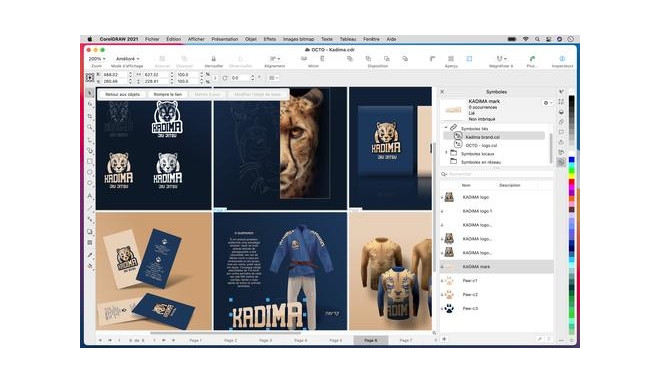Click the next page arrow in the page navigator
This screenshot has height=384, width=660.
pos(154,340)
